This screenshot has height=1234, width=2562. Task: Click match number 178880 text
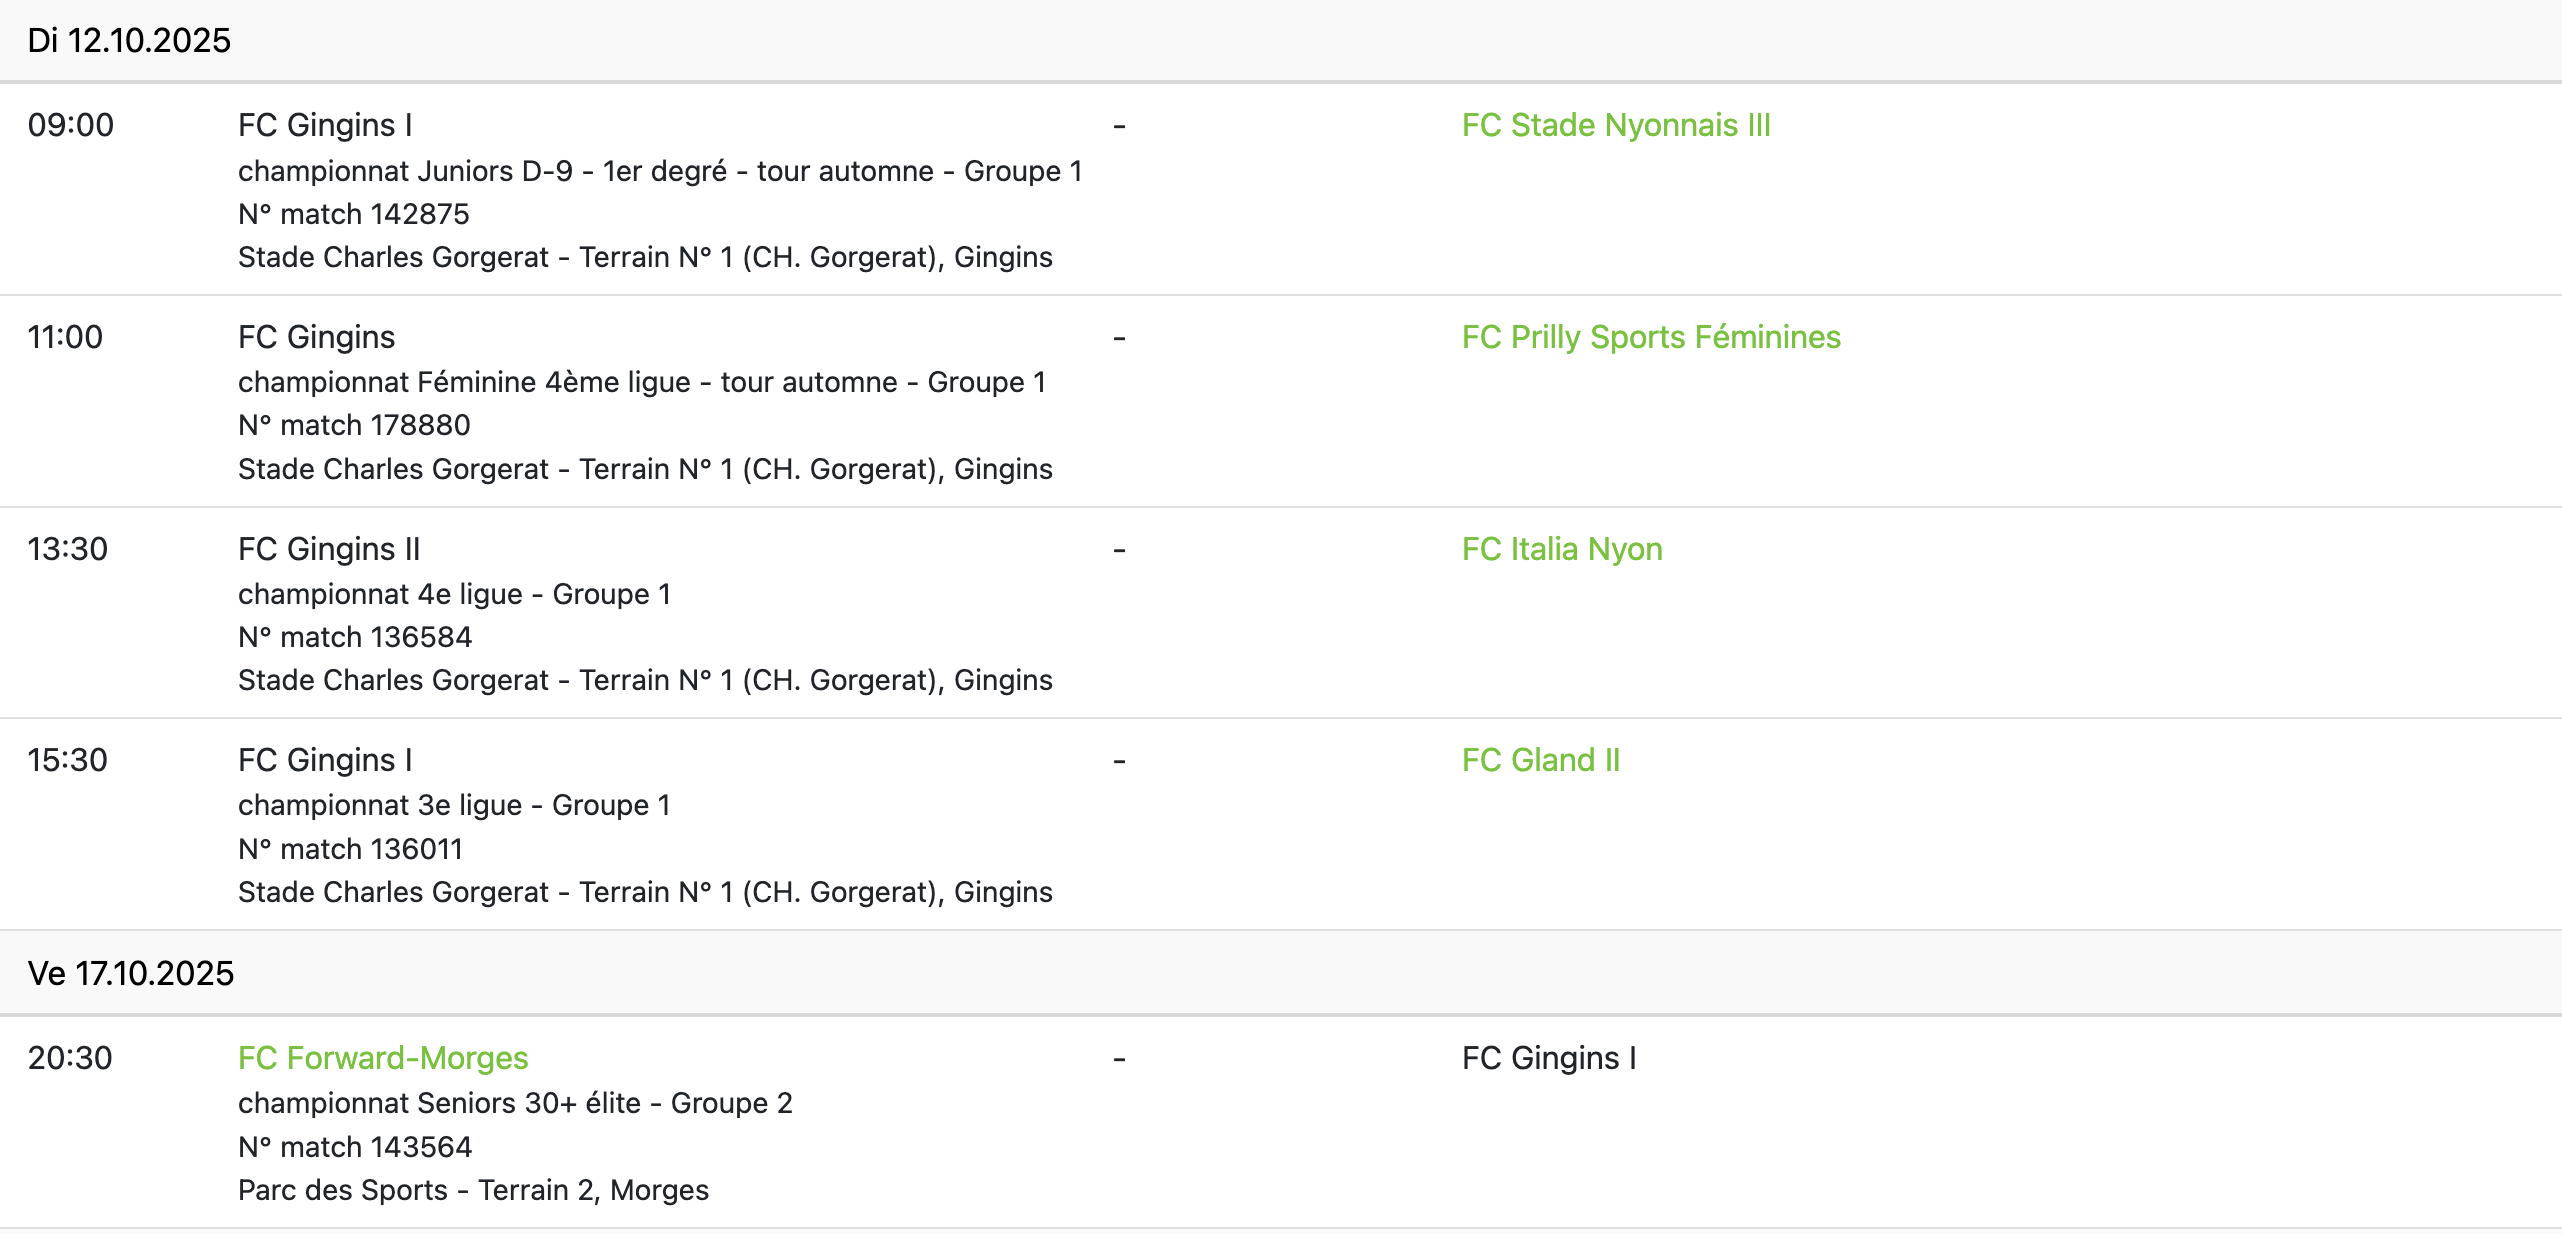pyautogui.click(x=354, y=425)
